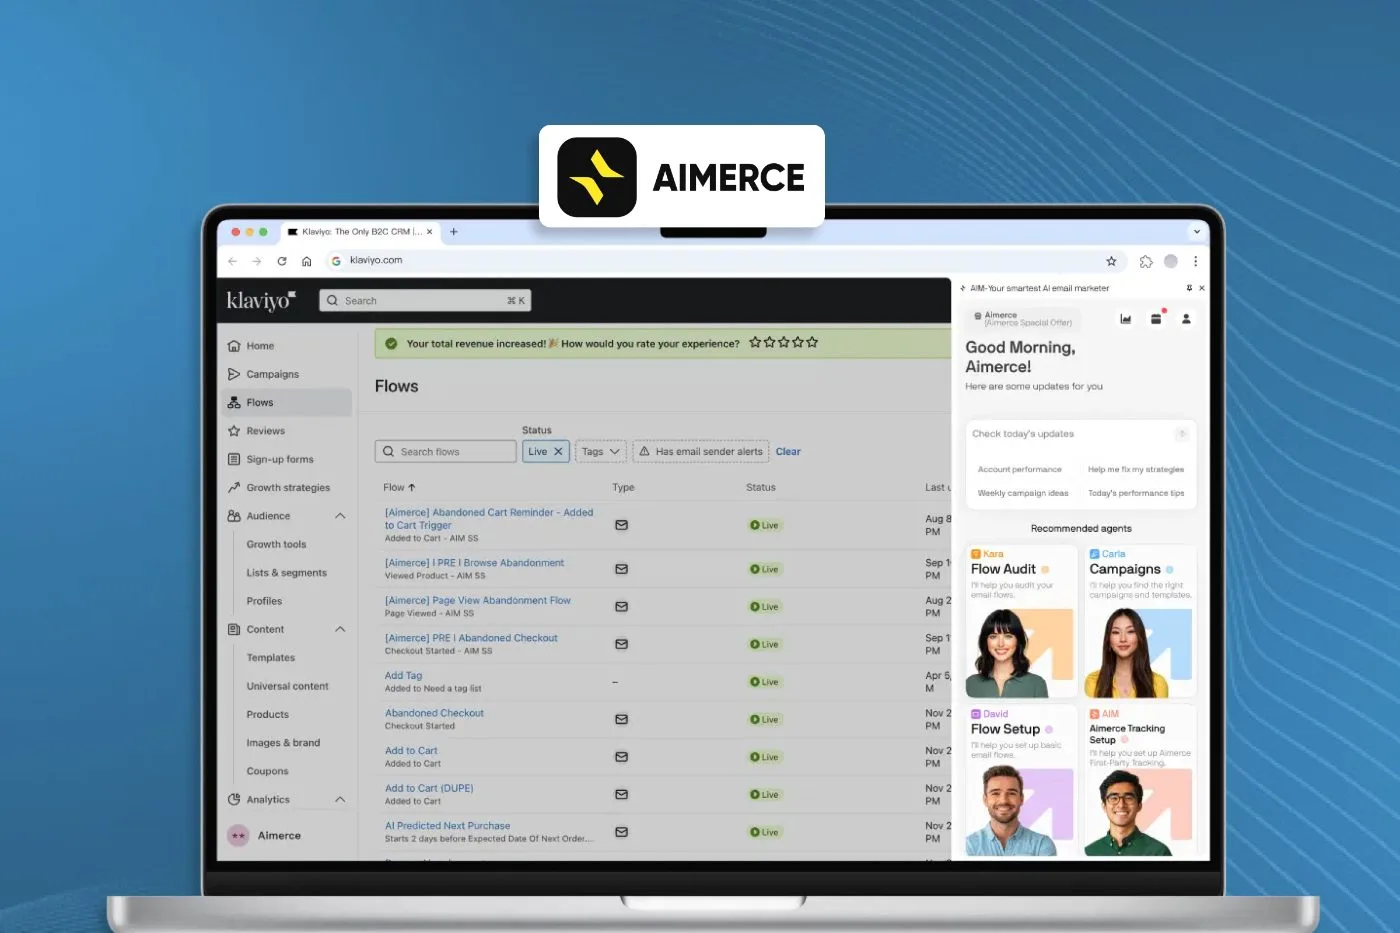Open Lists & segments in the sidebar
Viewport: 1400px width, 933px height.
click(286, 573)
